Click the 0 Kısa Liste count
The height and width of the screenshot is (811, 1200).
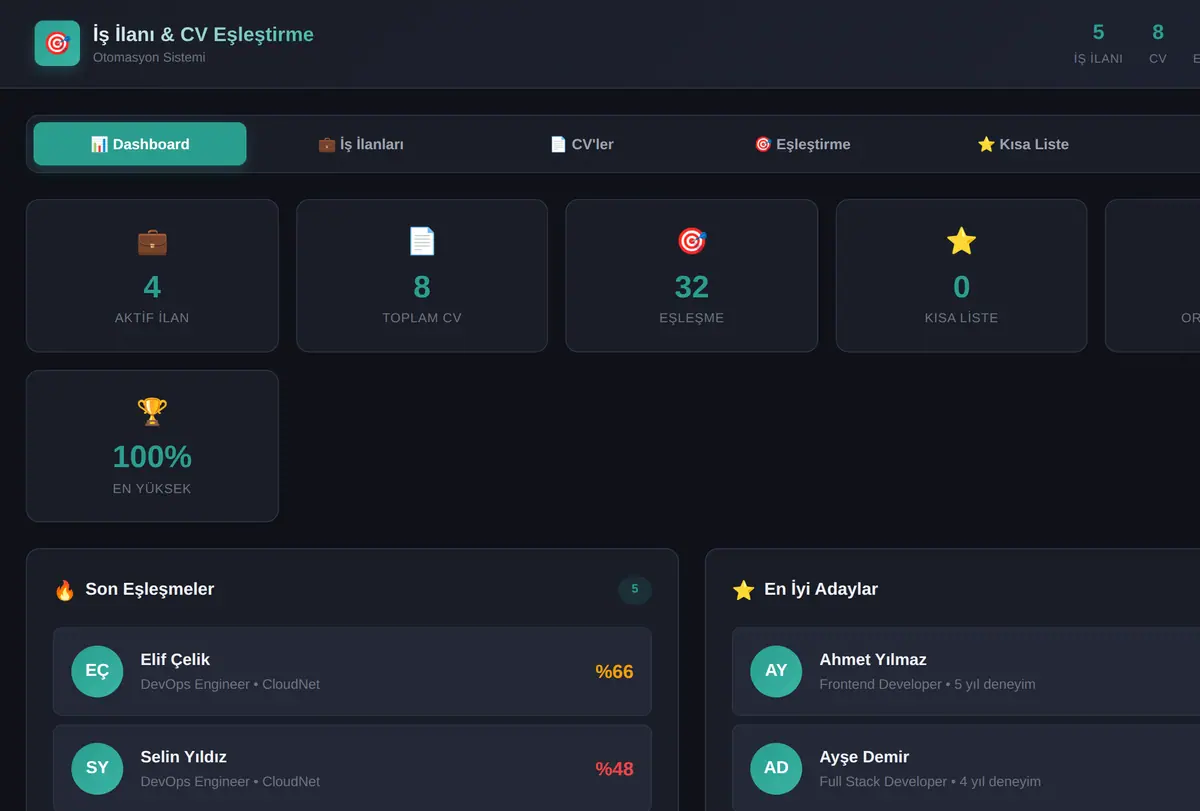pos(961,287)
